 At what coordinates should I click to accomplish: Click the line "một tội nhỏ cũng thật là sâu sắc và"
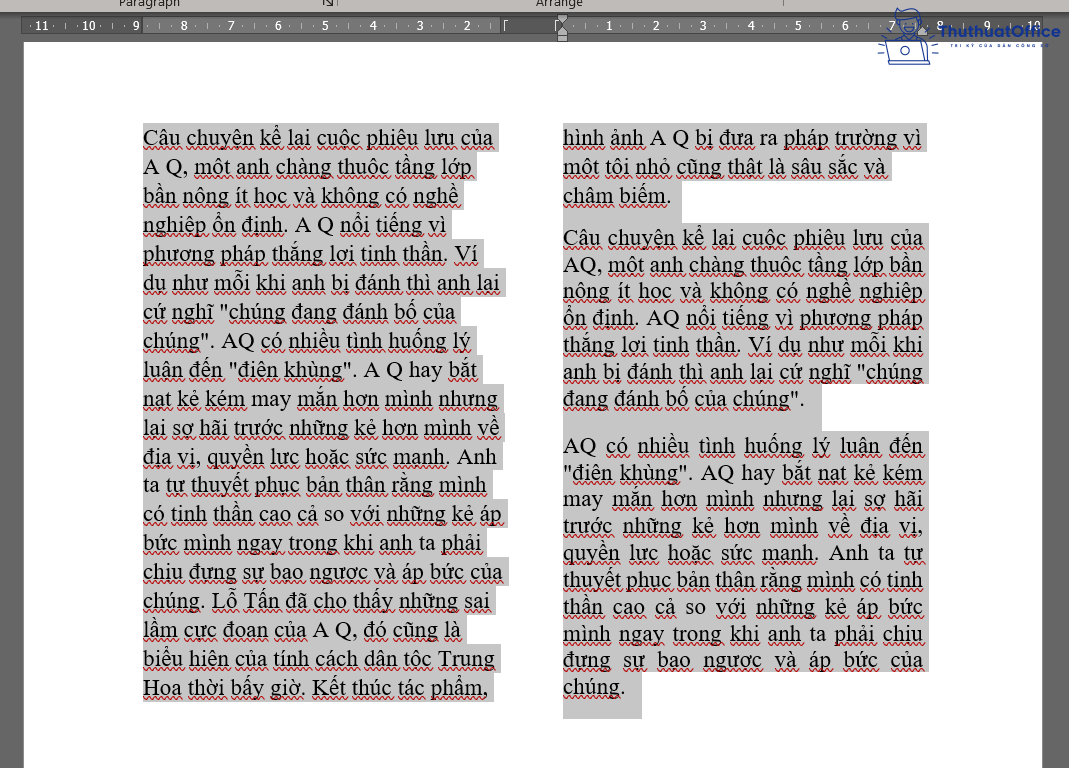click(724, 167)
